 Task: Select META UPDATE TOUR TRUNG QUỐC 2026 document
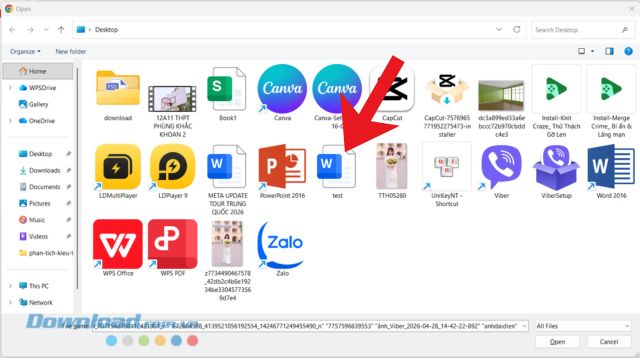(227, 166)
